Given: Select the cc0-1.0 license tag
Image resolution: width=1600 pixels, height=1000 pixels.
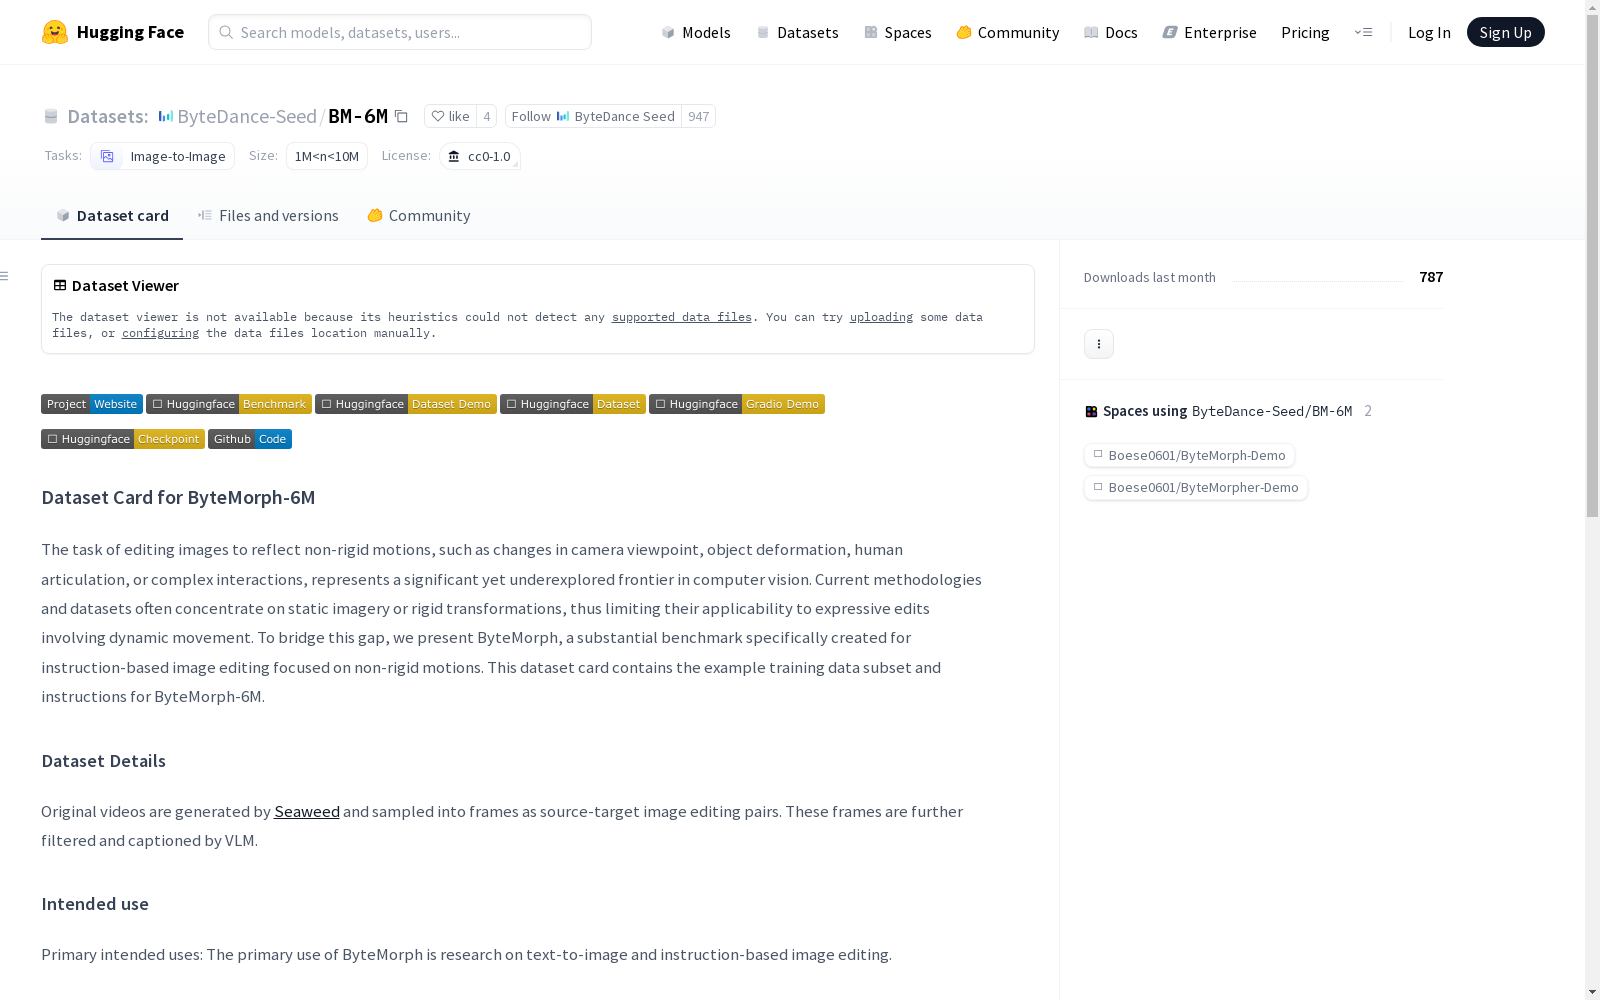Looking at the screenshot, I should 480,156.
